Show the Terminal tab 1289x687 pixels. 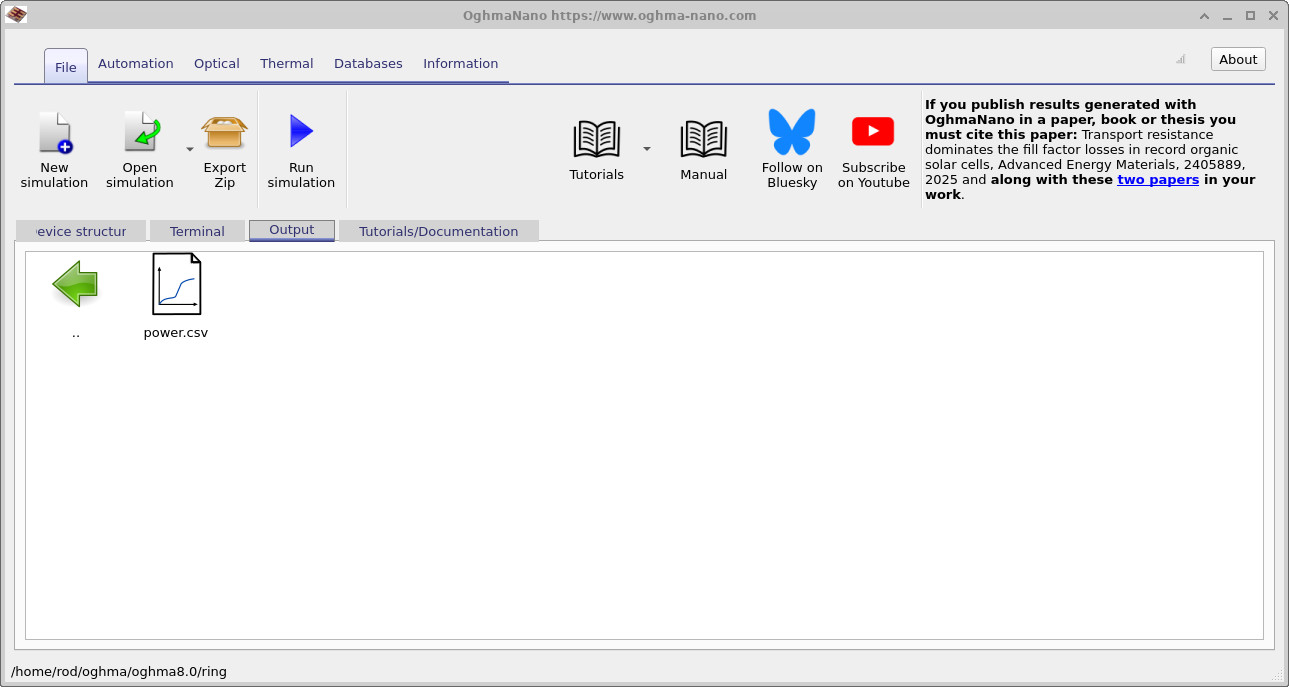pyautogui.click(x=197, y=231)
